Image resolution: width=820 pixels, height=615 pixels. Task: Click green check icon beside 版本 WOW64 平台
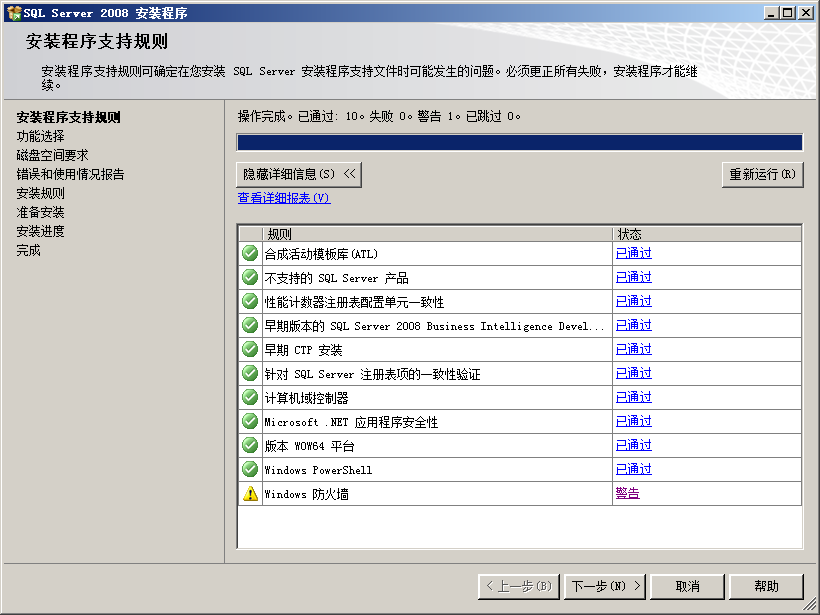pyautogui.click(x=250, y=445)
